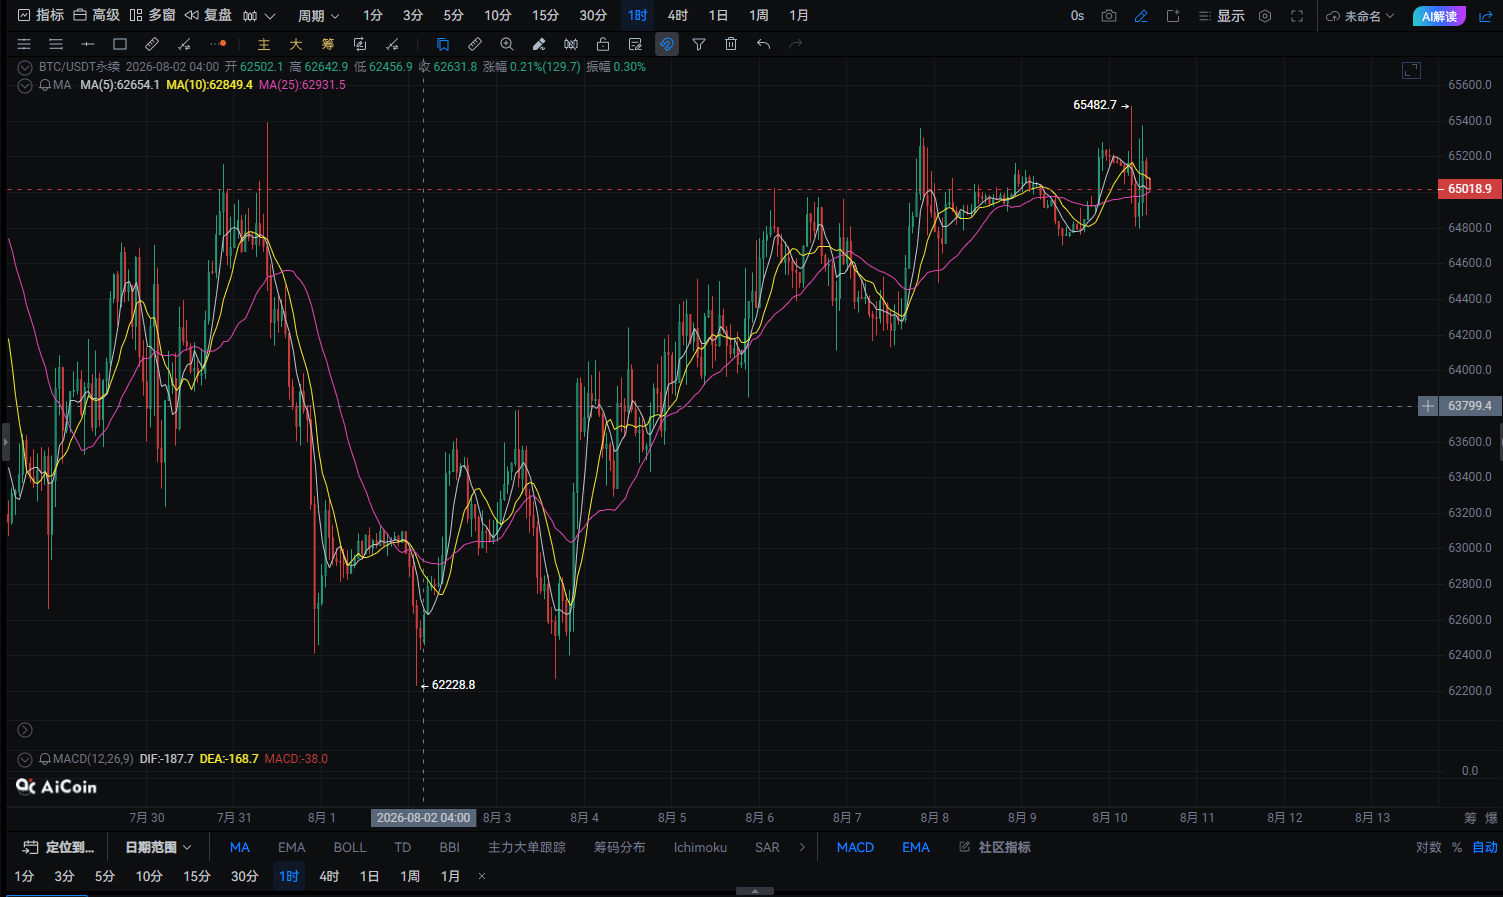Click the new note with sparkle icon
The image size is (1503, 897).
(x=1173, y=16)
